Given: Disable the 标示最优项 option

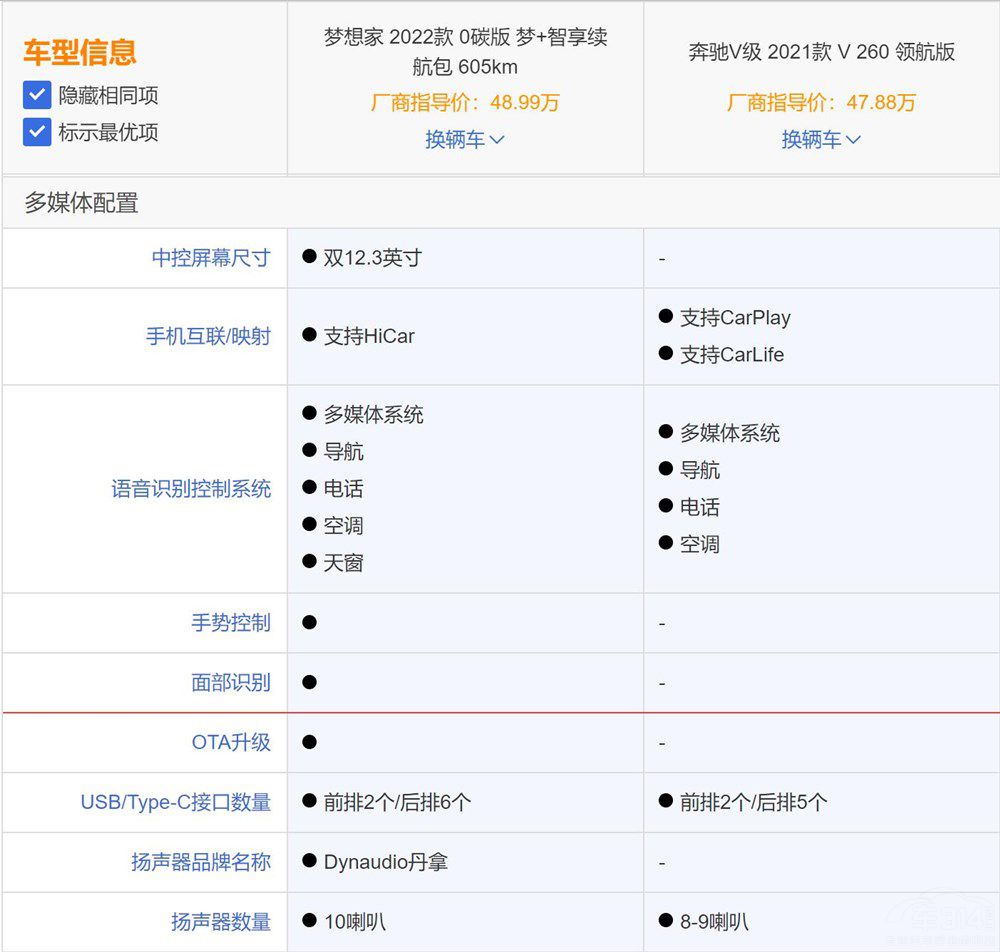Looking at the screenshot, I should click(x=36, y=132).
